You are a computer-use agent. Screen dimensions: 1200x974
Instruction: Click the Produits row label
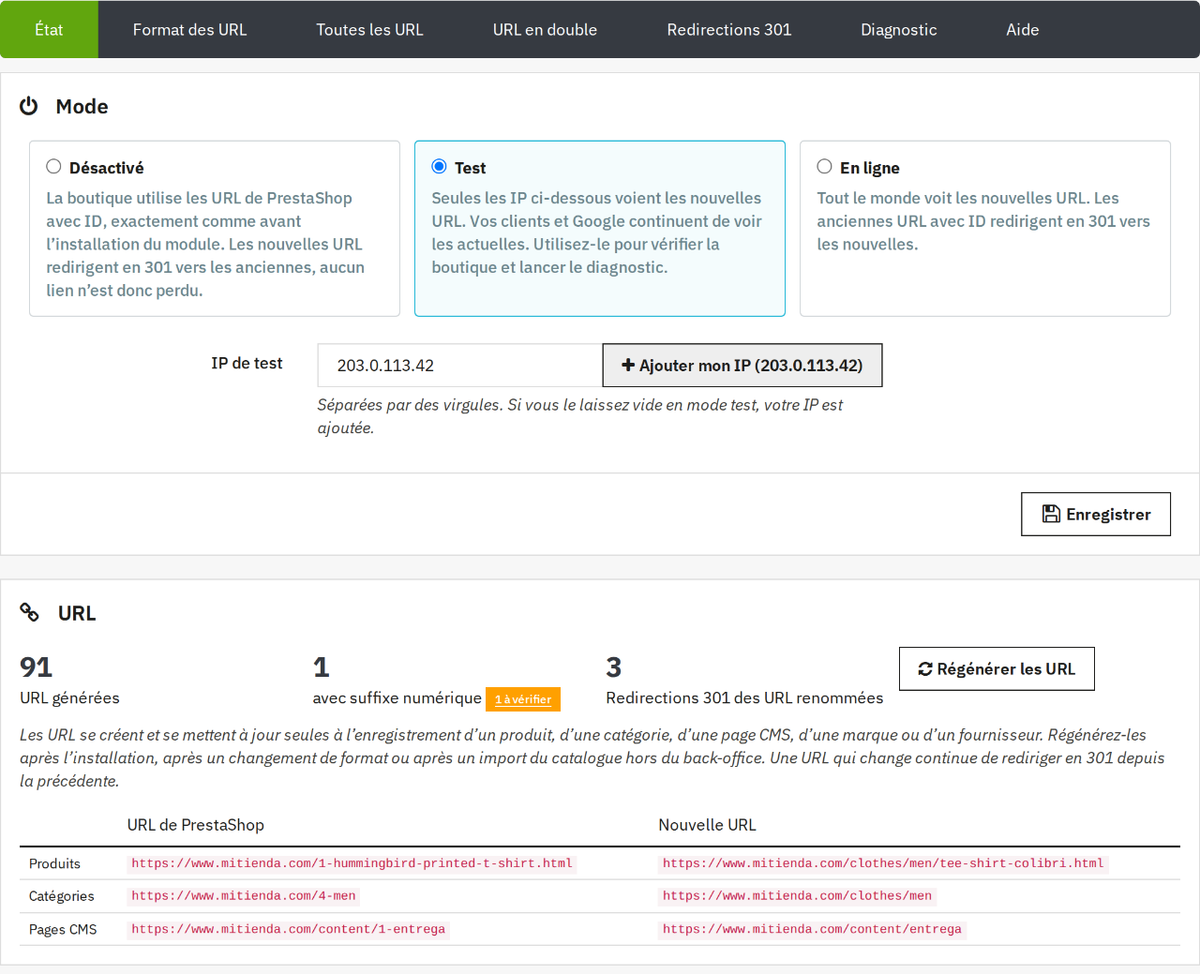point(55,863)
